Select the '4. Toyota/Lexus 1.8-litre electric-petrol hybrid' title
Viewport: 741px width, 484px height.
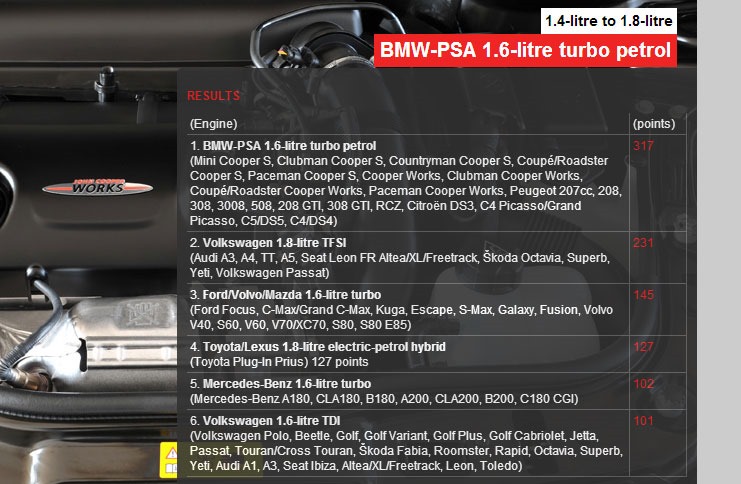(318, 347)
